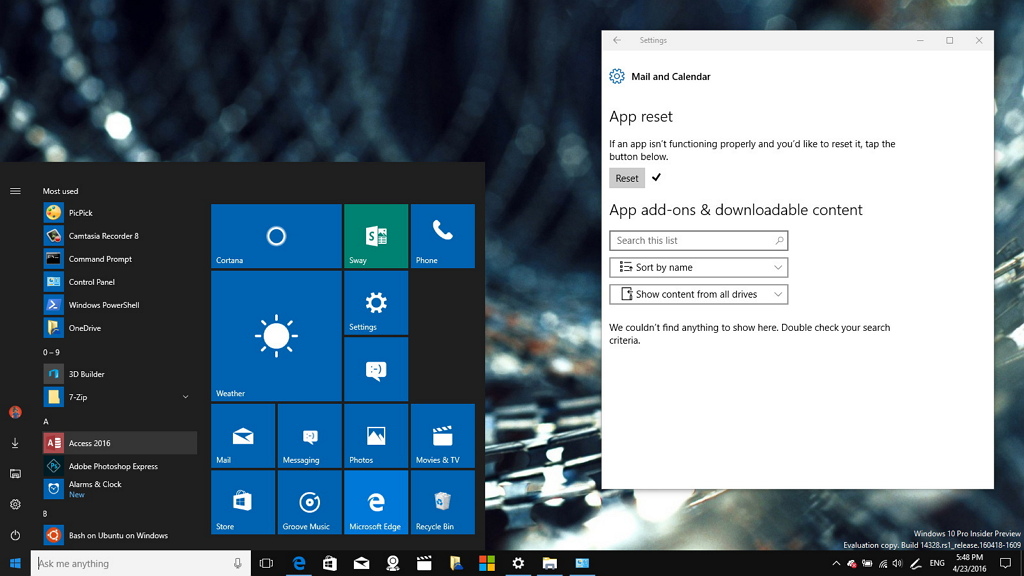Open Edge from the taskbar
The width and height of the screenshot is (1024, 576).
click(x=298, y=563)
